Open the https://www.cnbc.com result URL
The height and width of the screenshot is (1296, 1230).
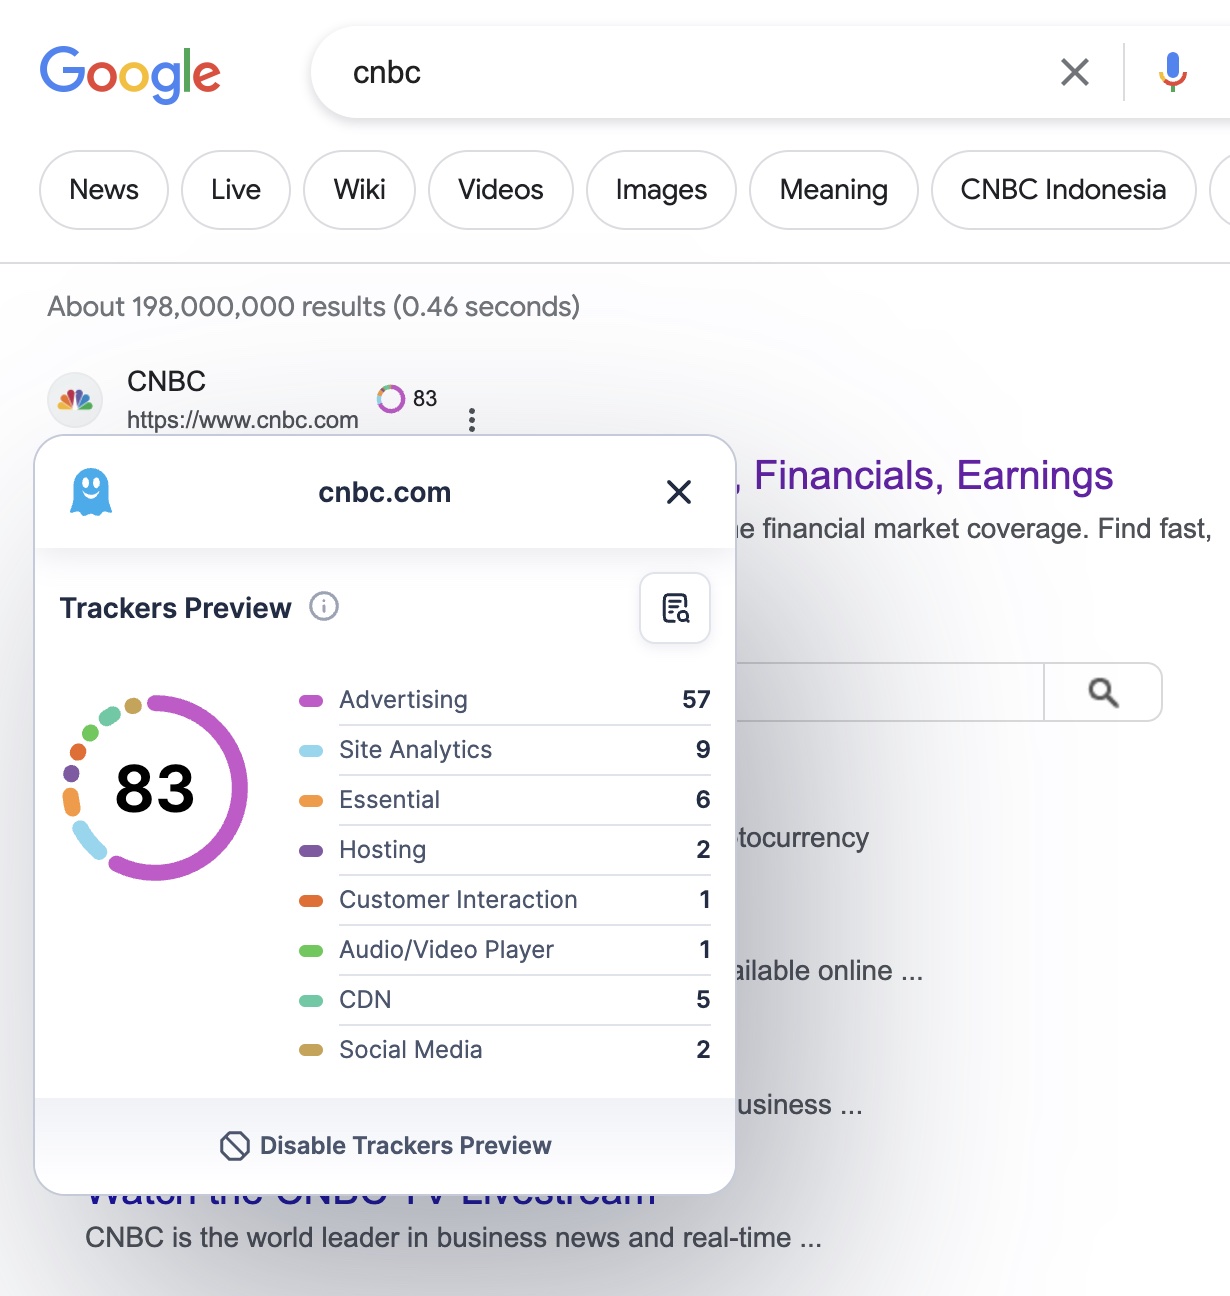[x=242, y=420]
